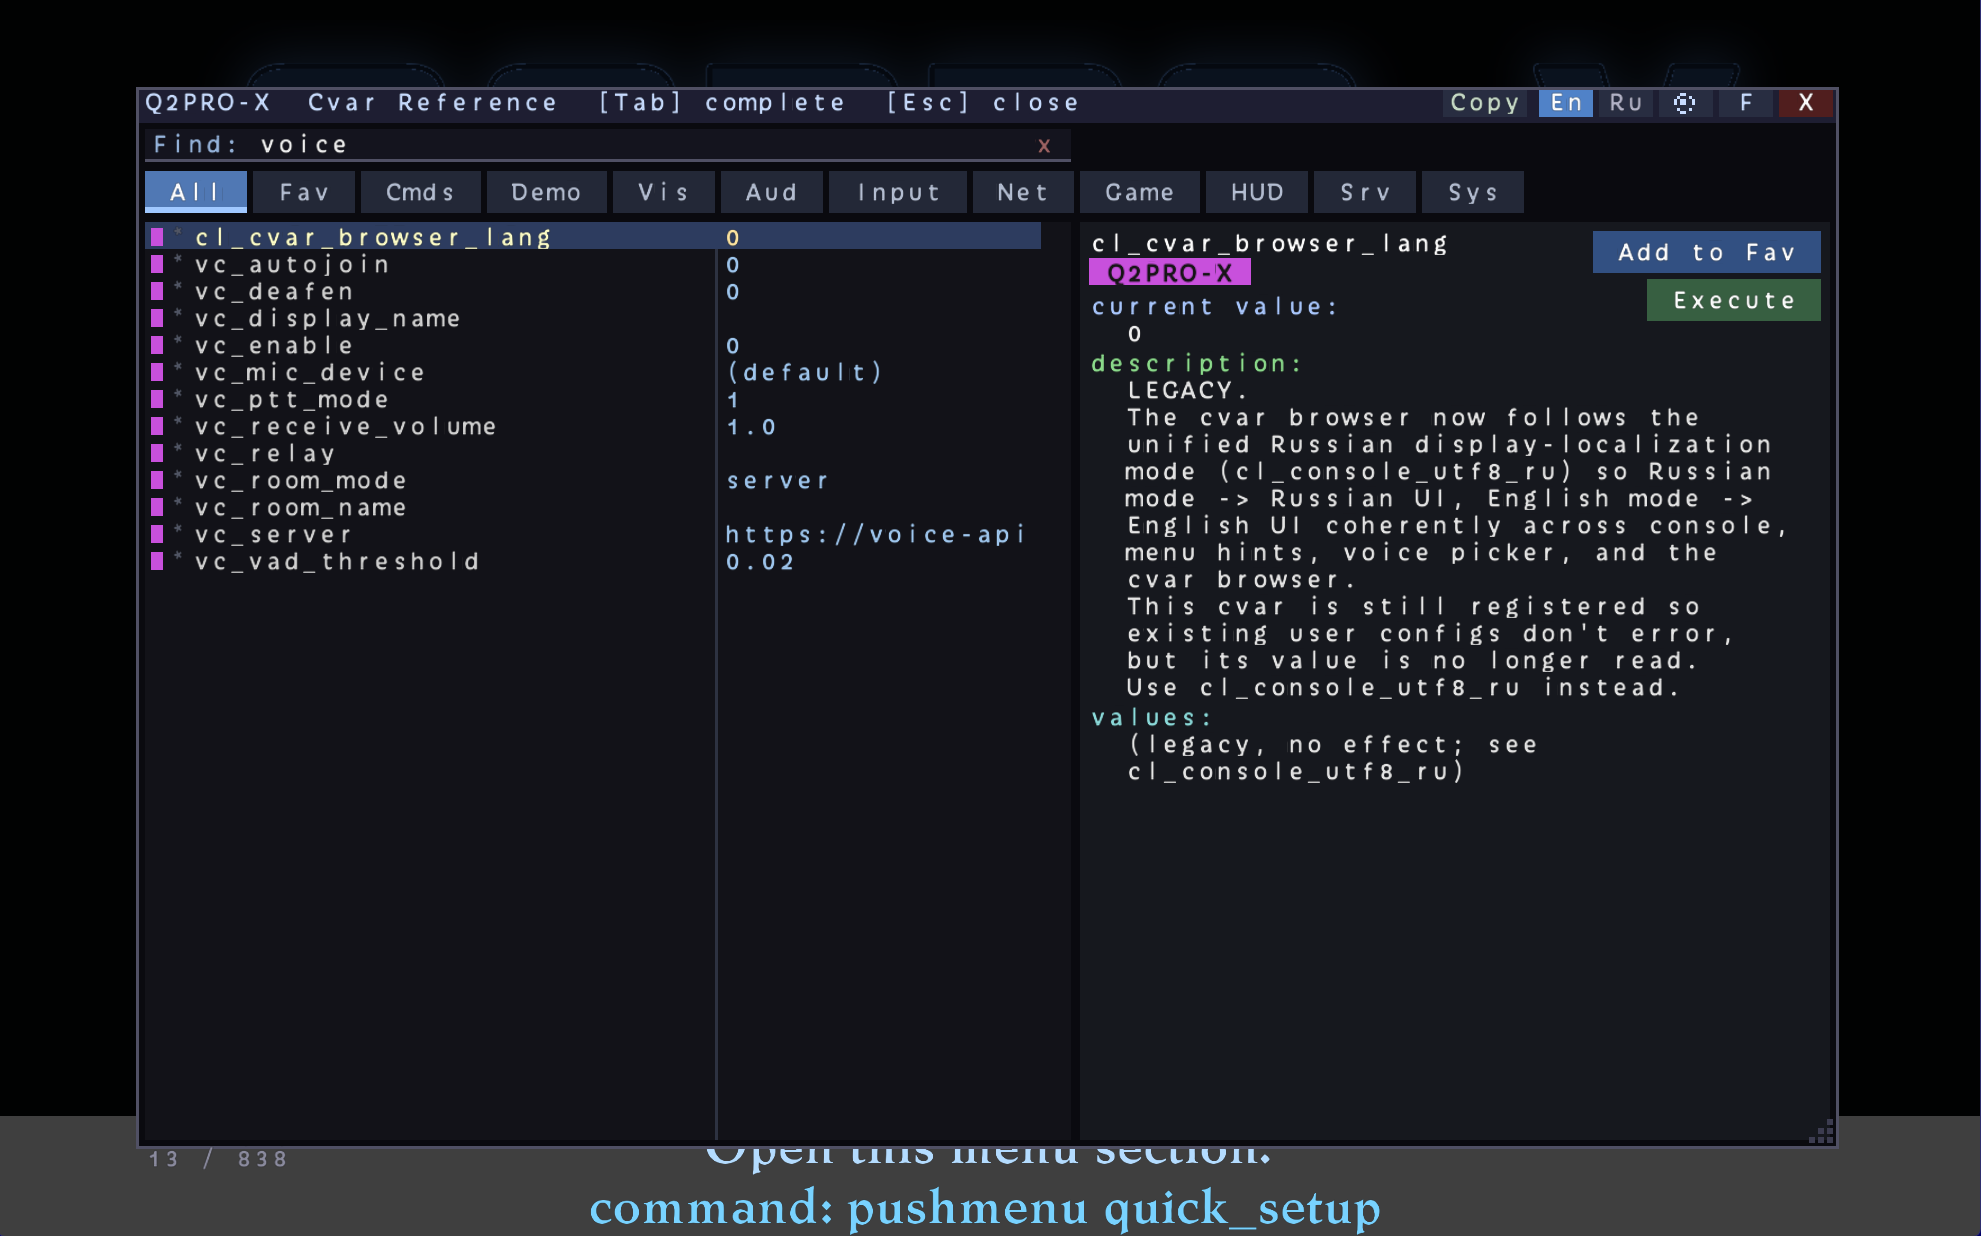Select the vc_receive_volume row
Image resolution: width=1981 pixels, height=1236 pixels.
tap(594, 426)
